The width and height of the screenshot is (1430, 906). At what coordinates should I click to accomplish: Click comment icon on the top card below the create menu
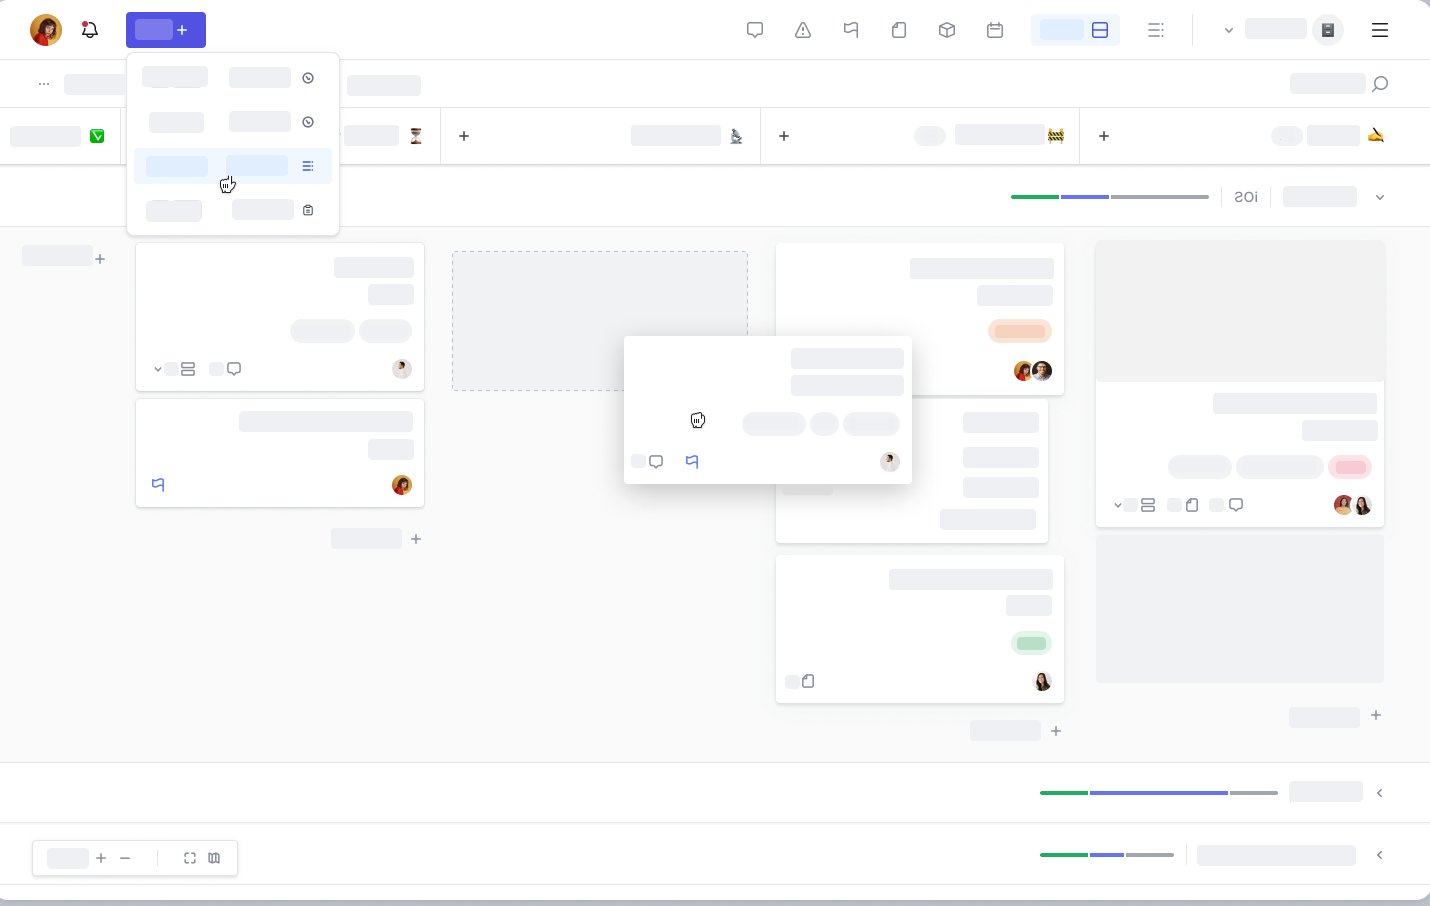[234, 369]
